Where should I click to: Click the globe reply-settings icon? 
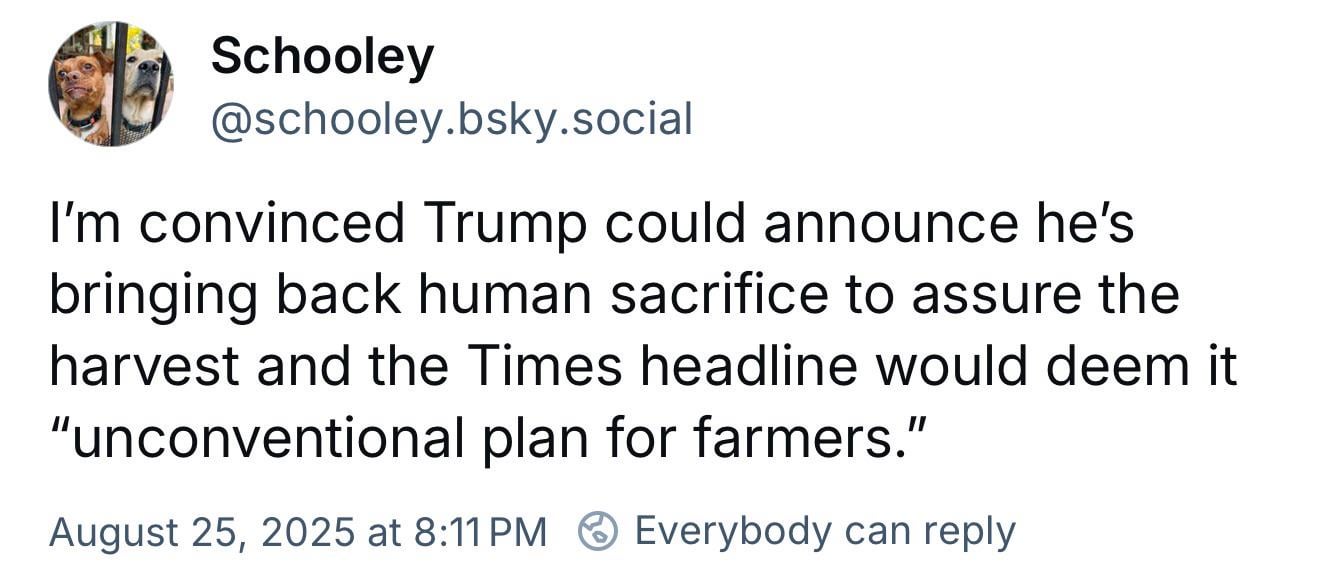[598, 531]
